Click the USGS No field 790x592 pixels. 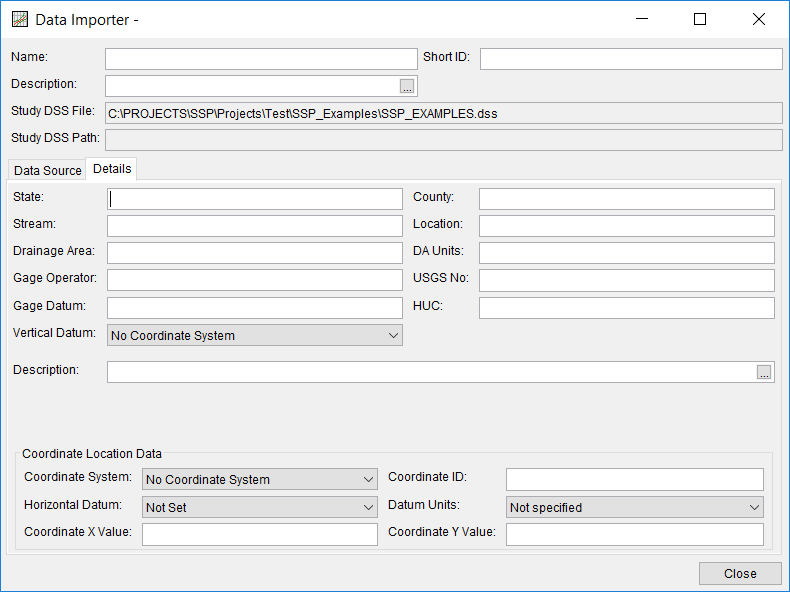(627, 280)
